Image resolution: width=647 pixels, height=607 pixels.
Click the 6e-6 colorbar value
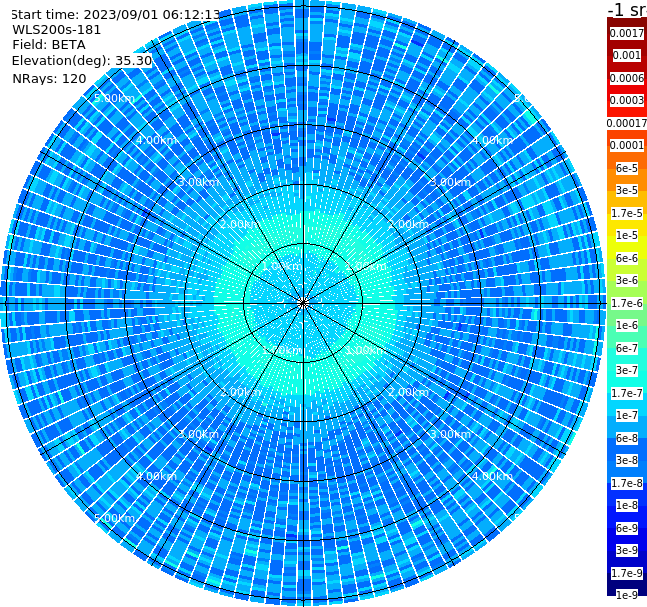pos(627,258)
